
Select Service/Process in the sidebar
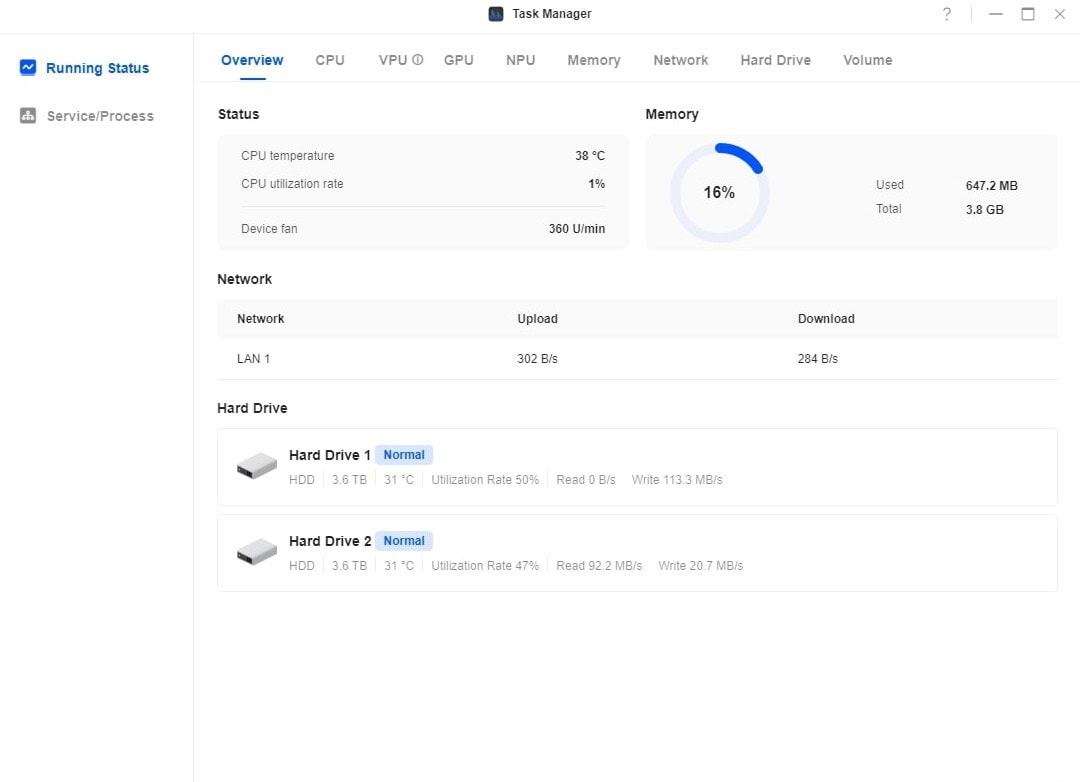[100, 116]
